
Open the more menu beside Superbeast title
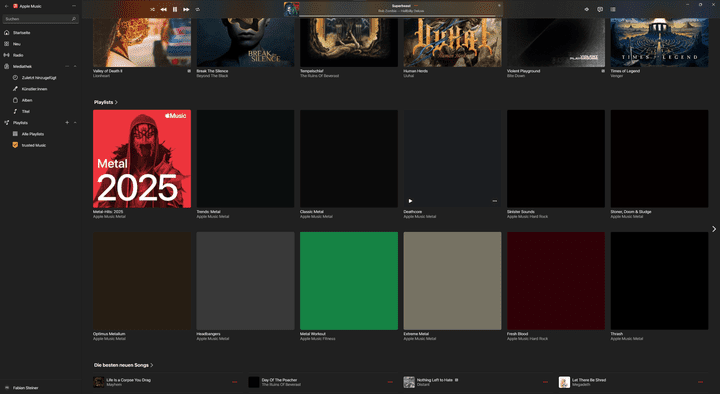pyautogui.click(x=416, y=6)
